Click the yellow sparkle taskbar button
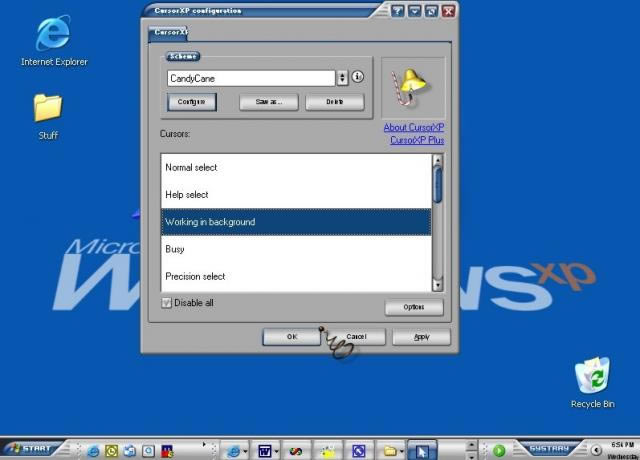Image resolution: width=640 pixels, height=460 pixels. click(x=327, y=451)
